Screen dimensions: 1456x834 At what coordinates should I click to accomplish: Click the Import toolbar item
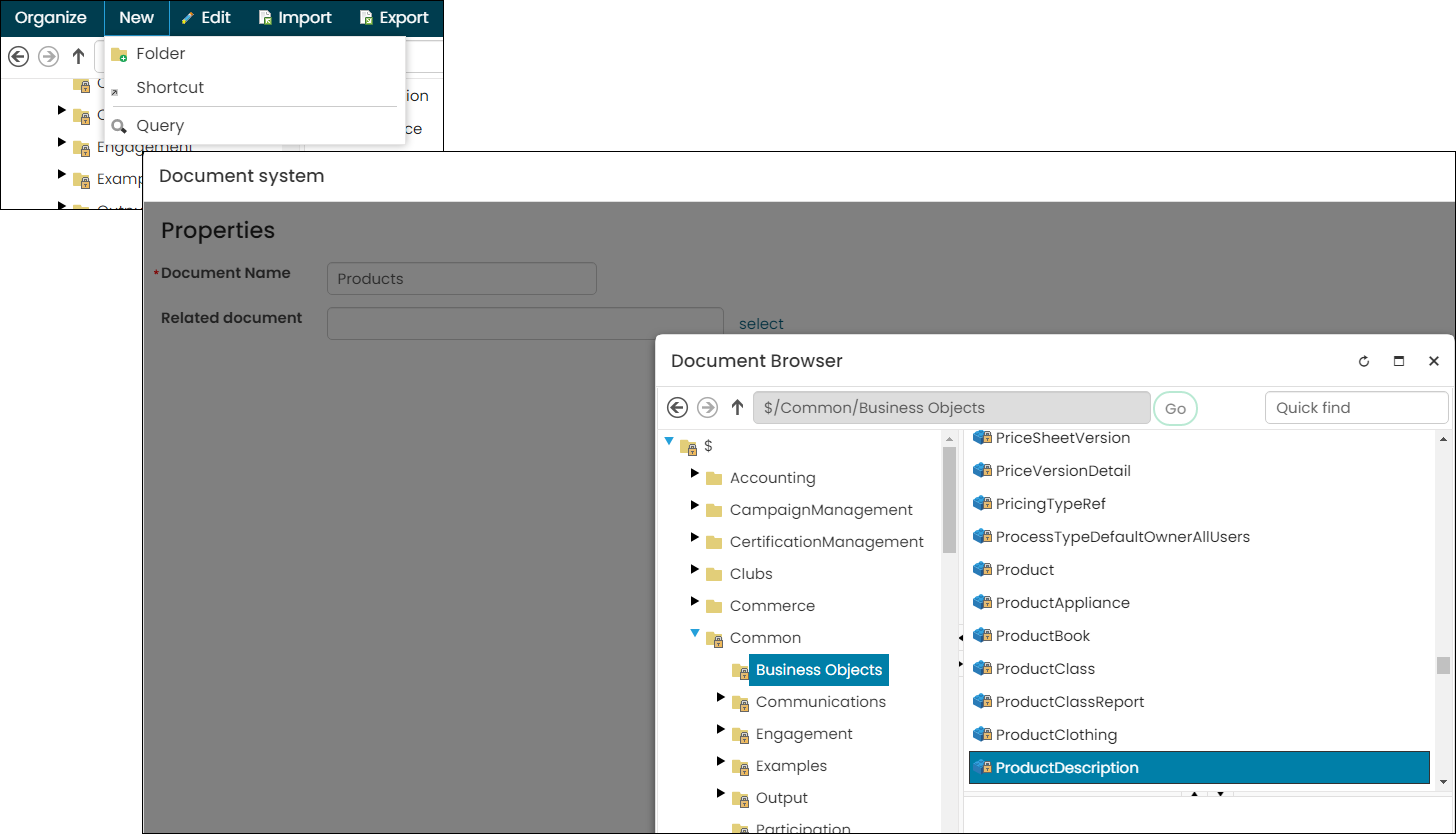[x=295, y=18]
